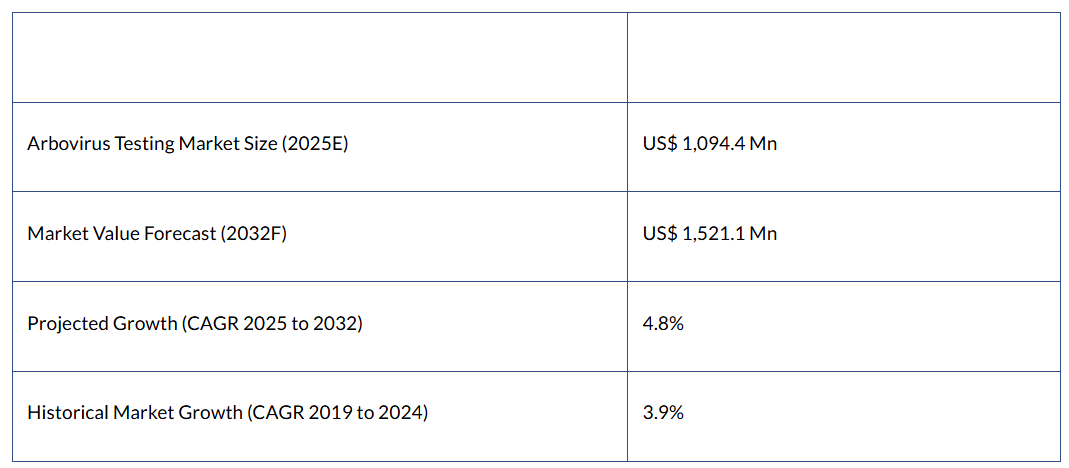
Task: Click the empty top-left header cell
Action: pyautogui.click(x=320, y=57)
